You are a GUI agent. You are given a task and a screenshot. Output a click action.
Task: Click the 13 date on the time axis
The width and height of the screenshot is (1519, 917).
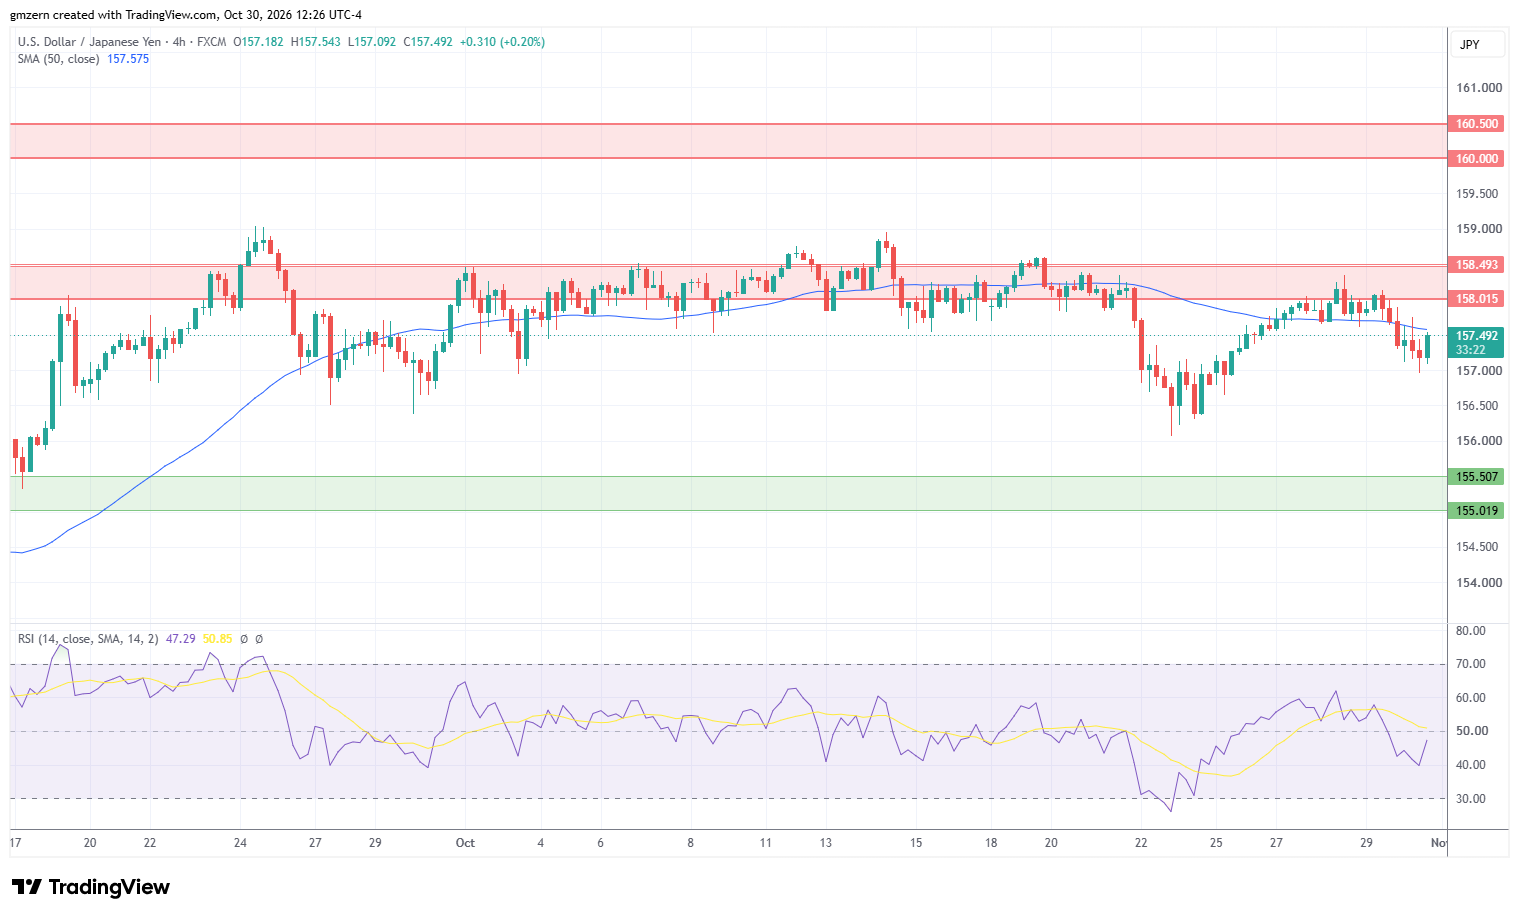point(826,843)
